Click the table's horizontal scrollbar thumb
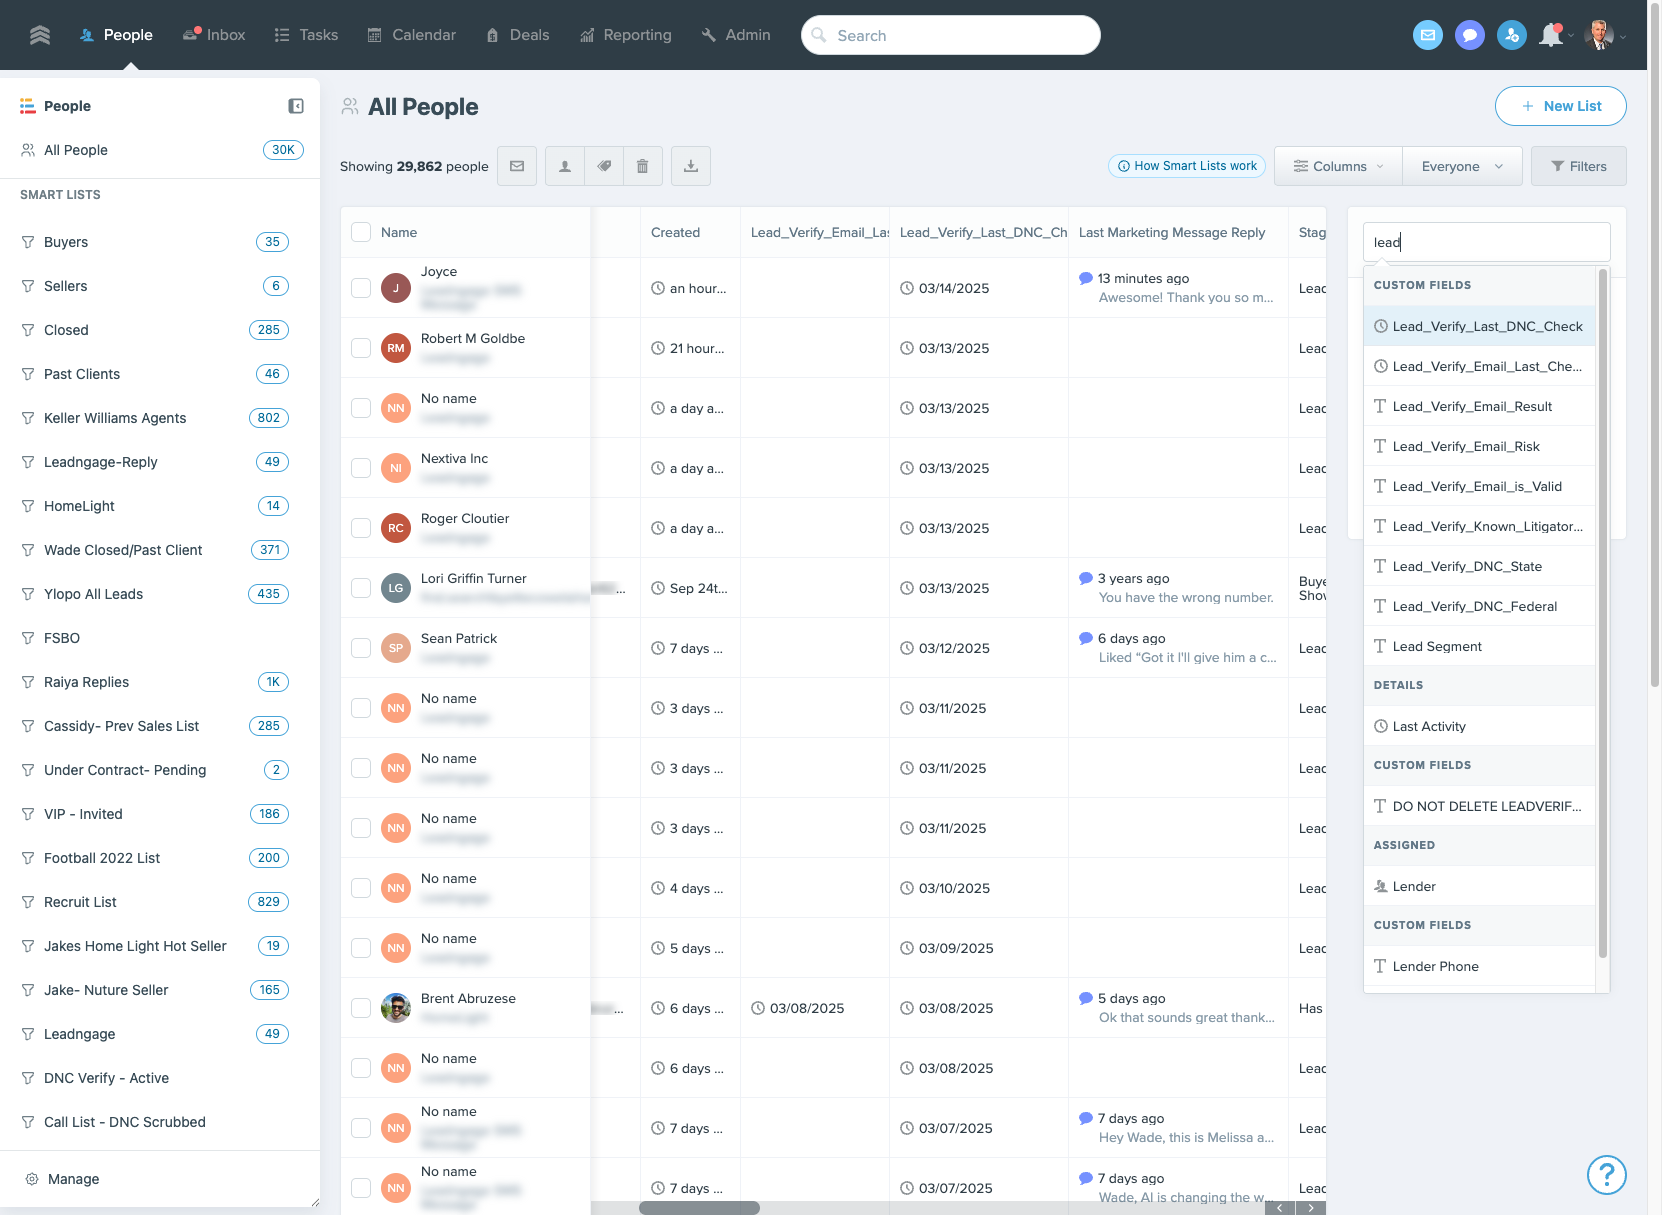This screenshot has width=1662, height=1215. click(699, 1208)
